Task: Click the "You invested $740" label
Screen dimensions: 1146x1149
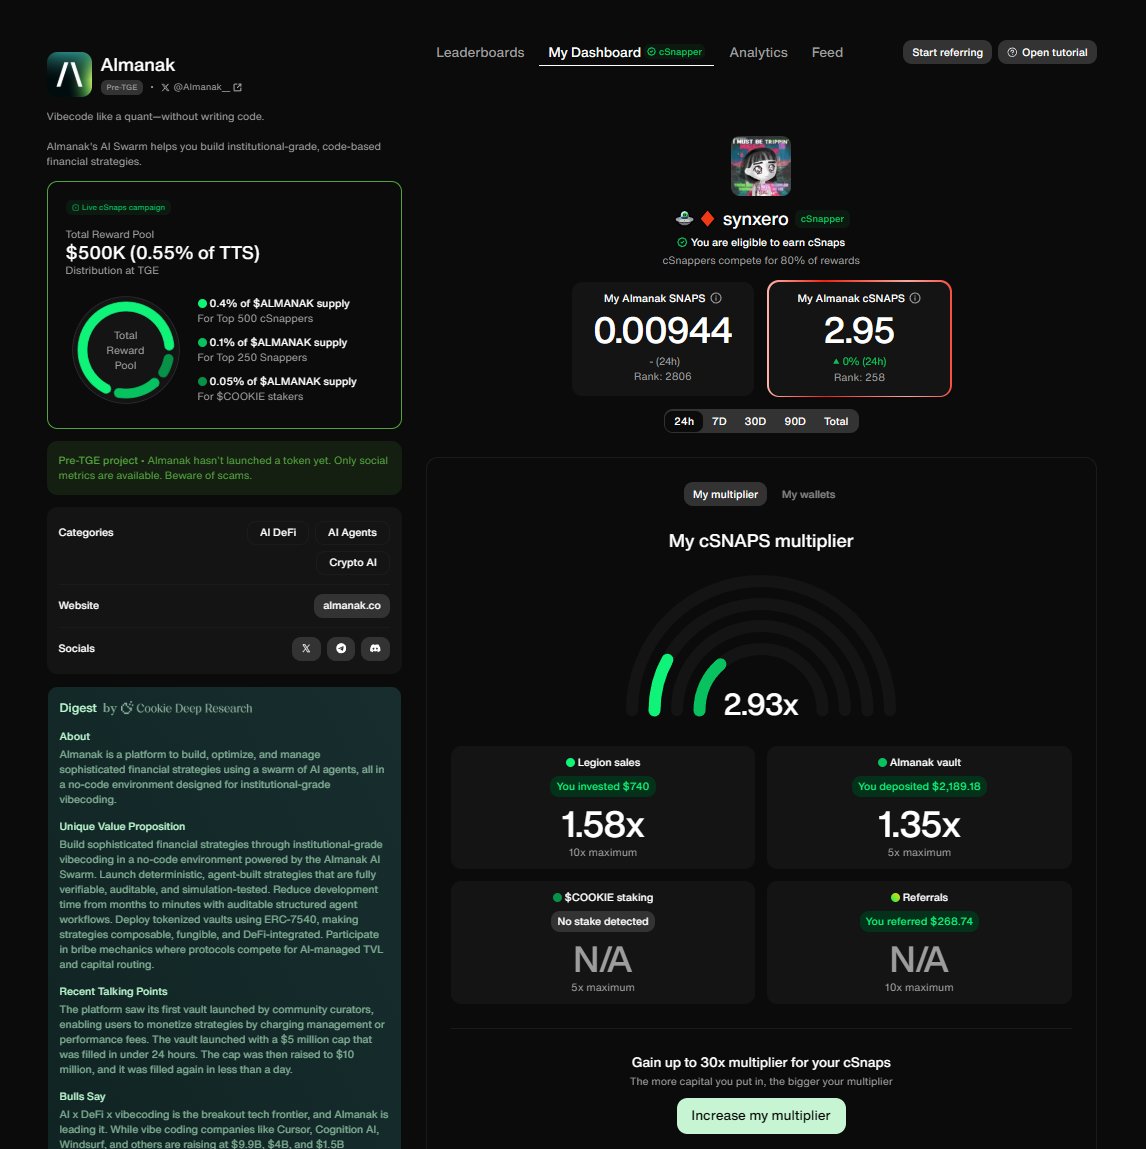Action: pyautogui.click(x=602, y=786)
